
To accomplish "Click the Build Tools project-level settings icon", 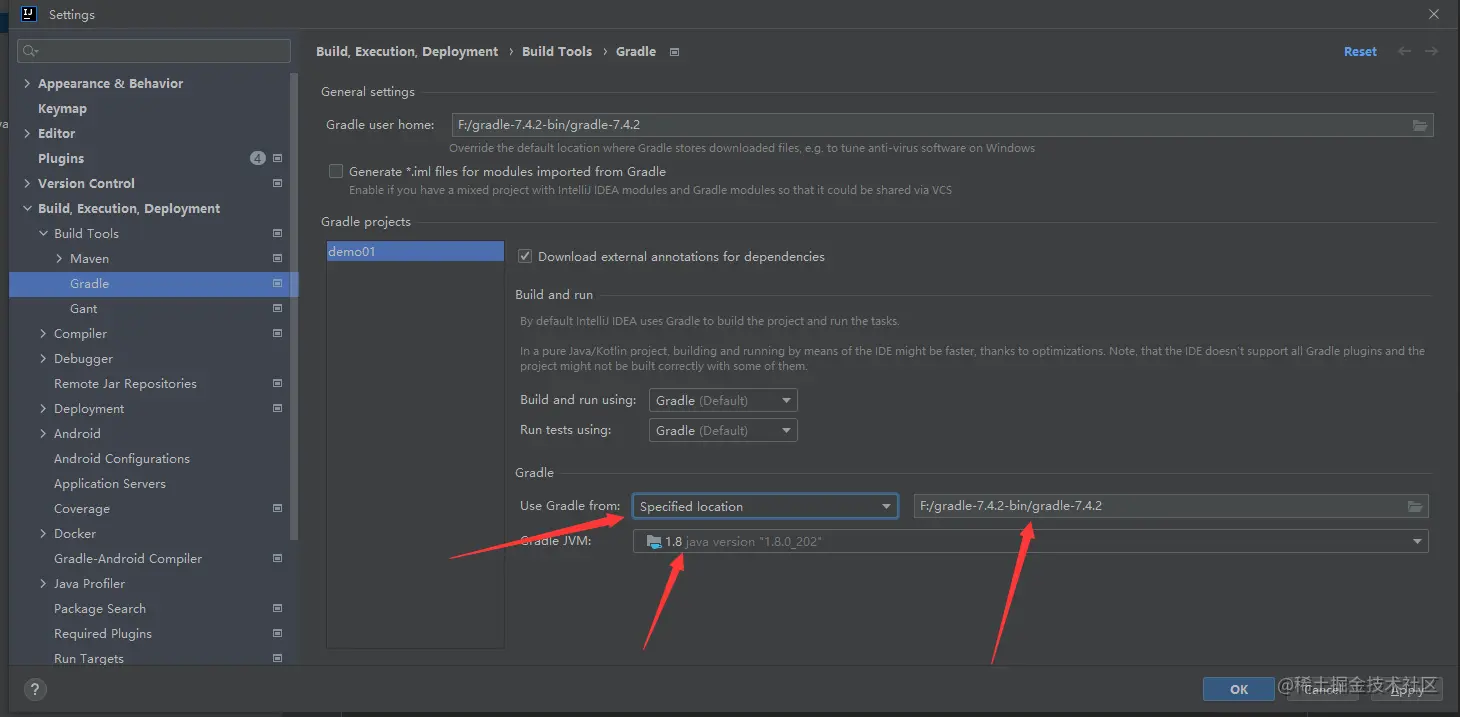I will 277,233.
